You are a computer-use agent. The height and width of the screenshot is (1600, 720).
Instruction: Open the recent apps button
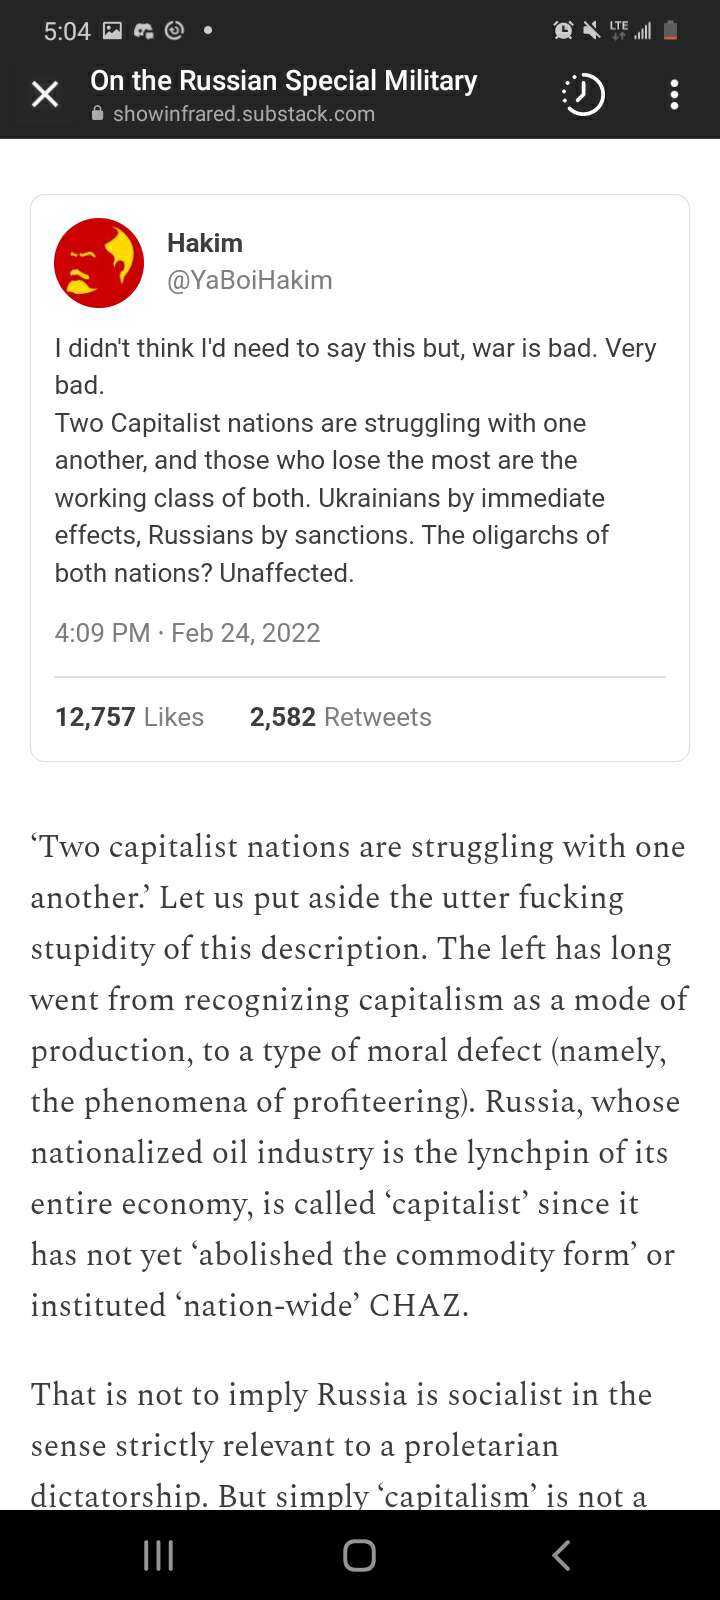[159, 1555]
